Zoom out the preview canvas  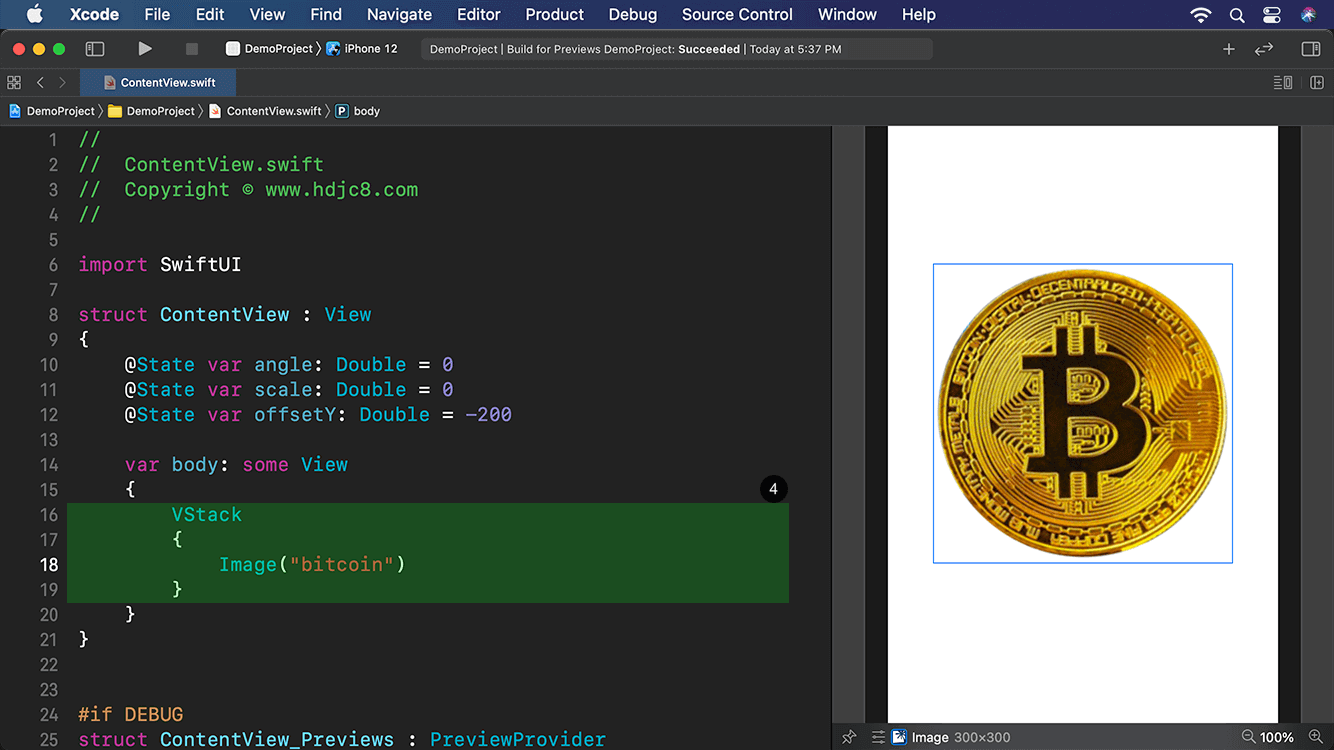pyautogui.click(x=1247, y=737)
